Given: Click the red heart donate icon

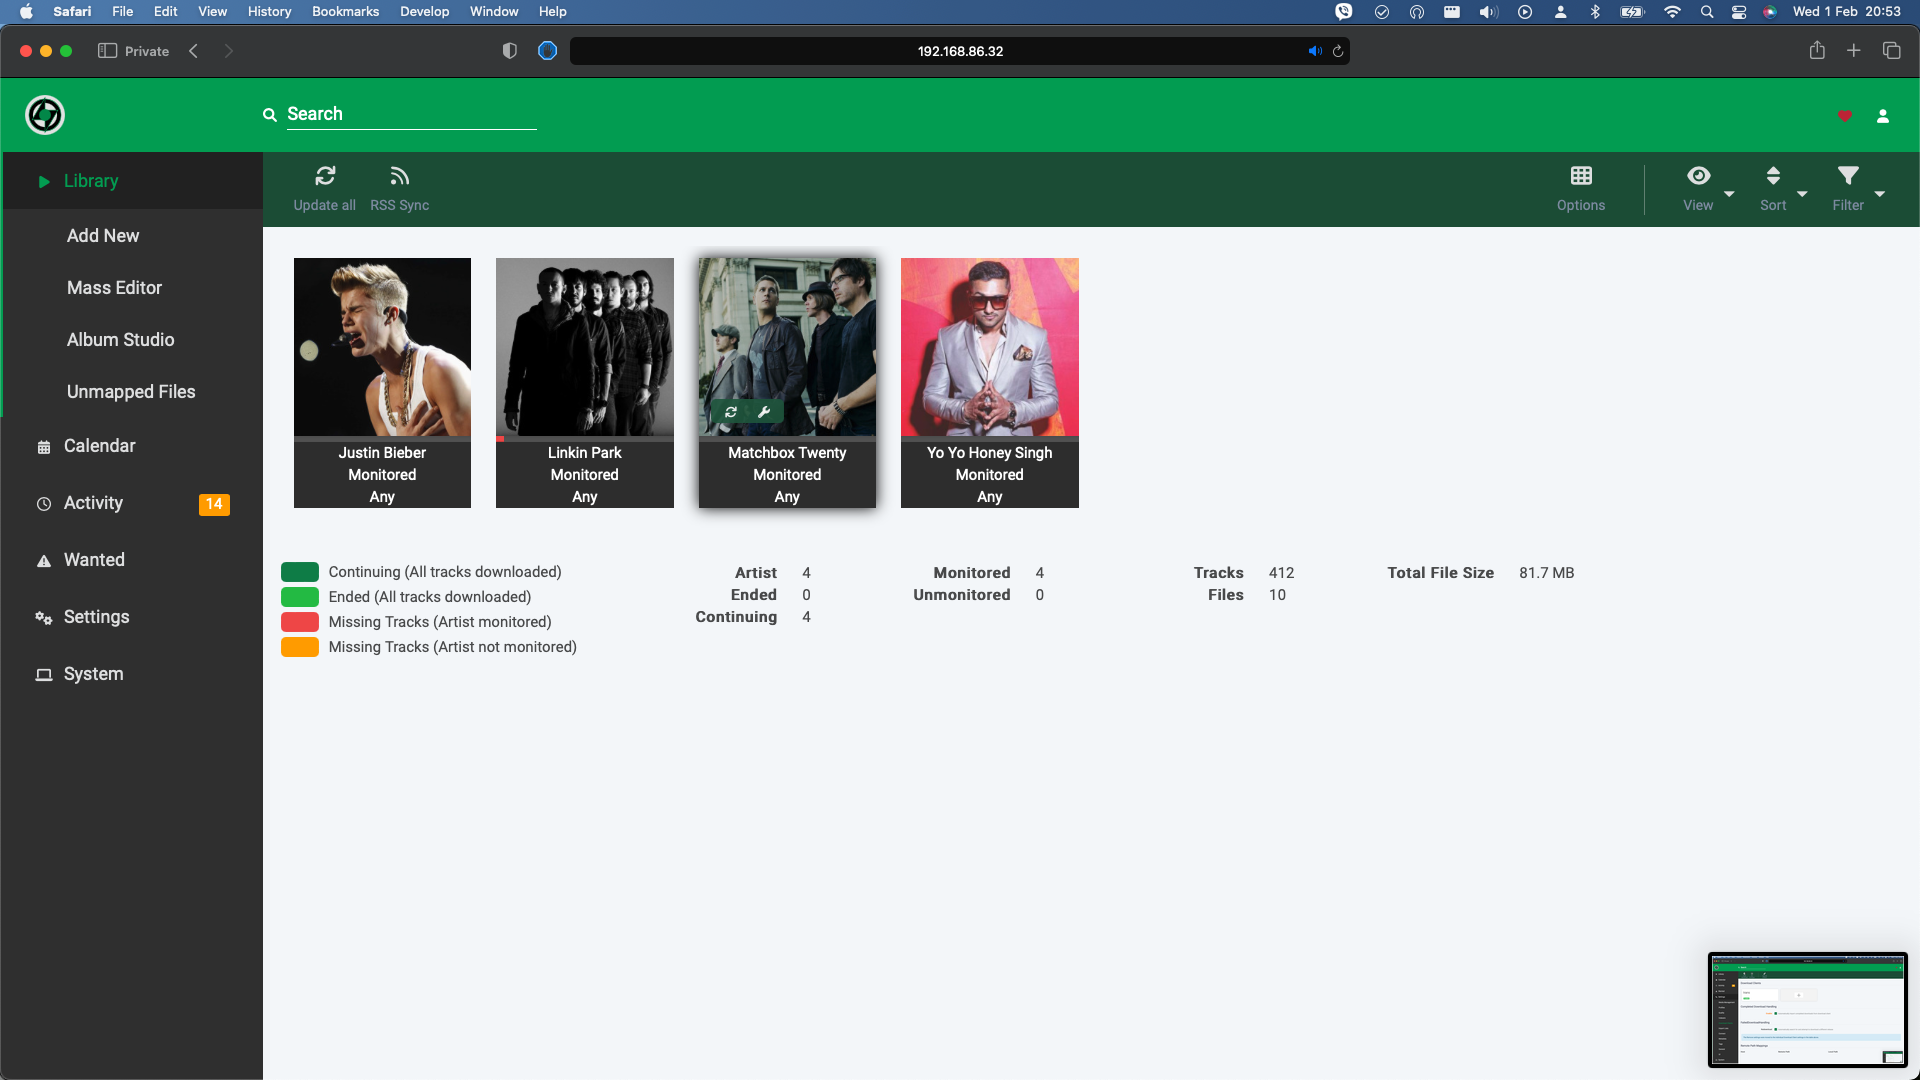Looking at the screenshot, I should [1845, 116].
